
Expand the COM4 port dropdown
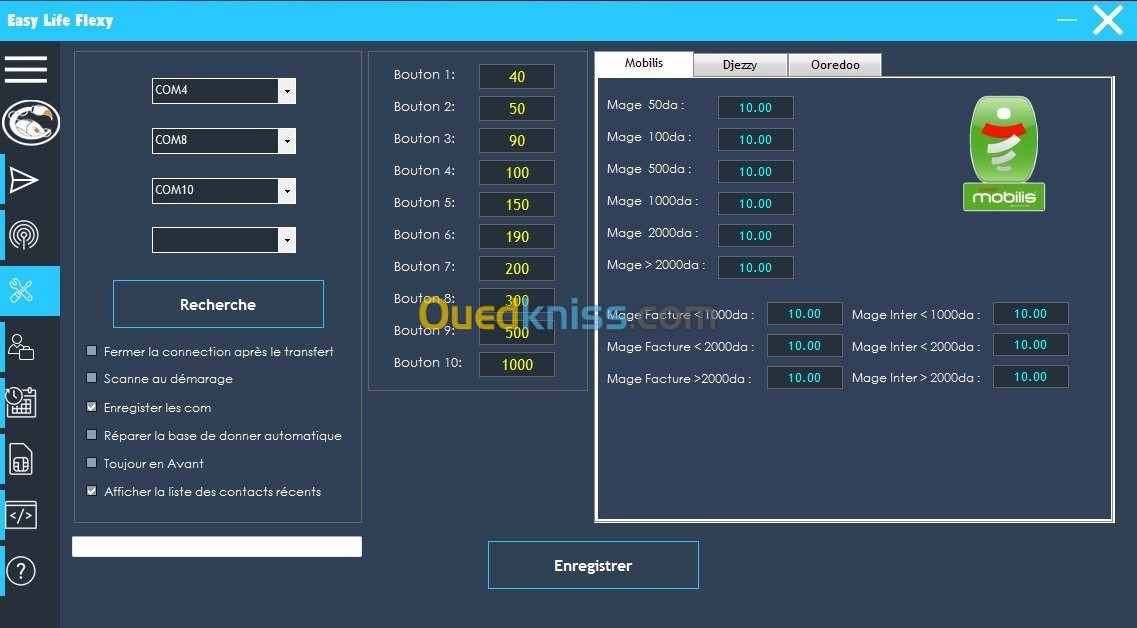click(x=287, y=91)
